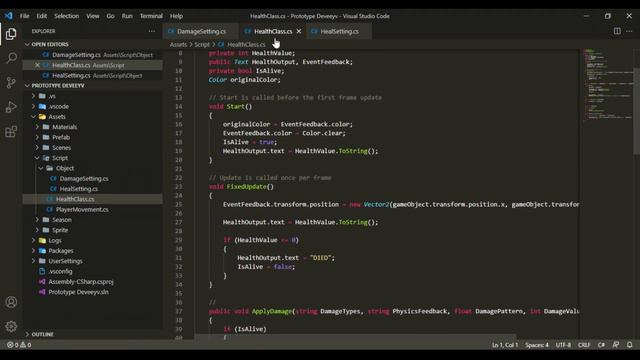Image resolution: width=640 pixels, height=360 pixels.
Task: Open the Edit menu
Action: pyautogui.click(x=42, y=16)
